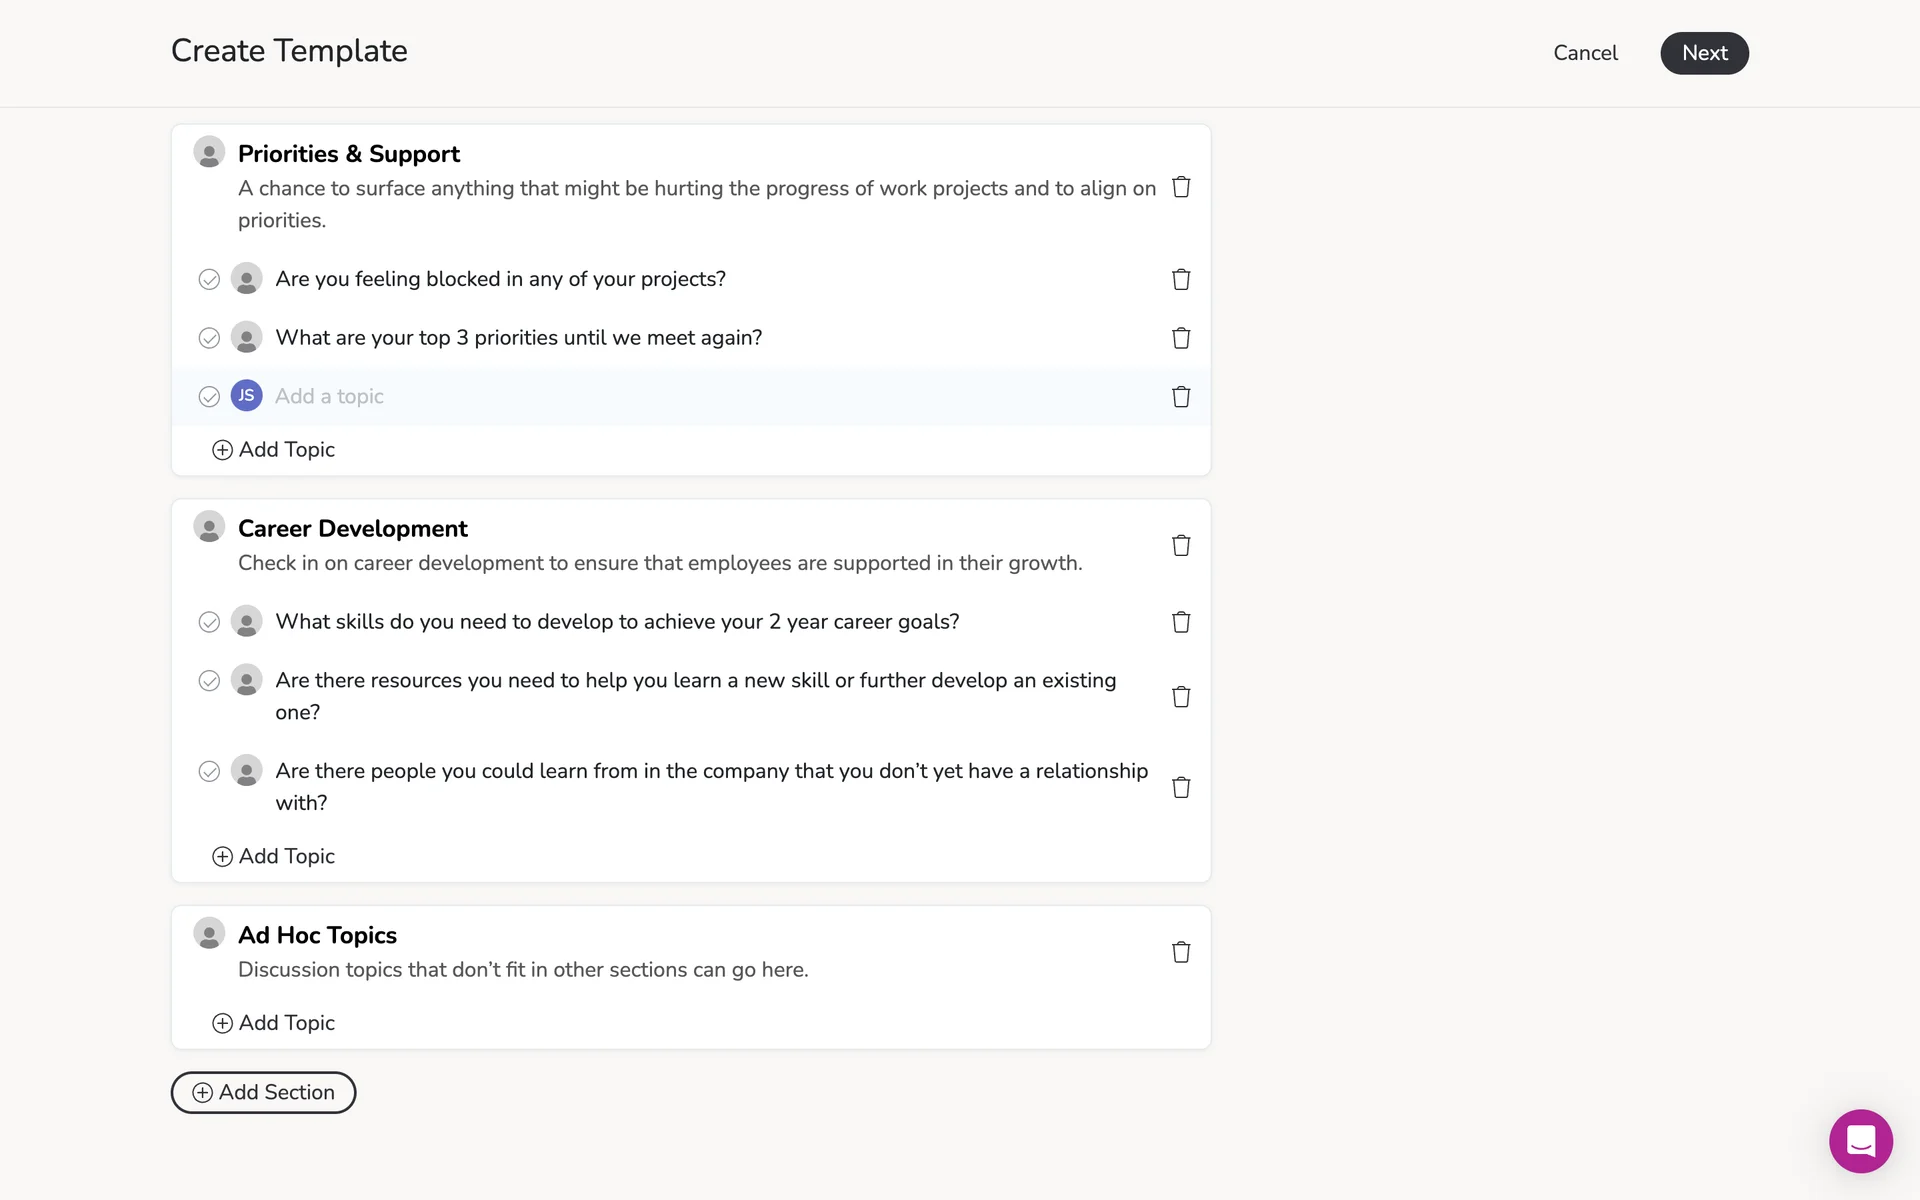
Task: Delete the Ad Hoc Topics section
Action: [1181, 952]
